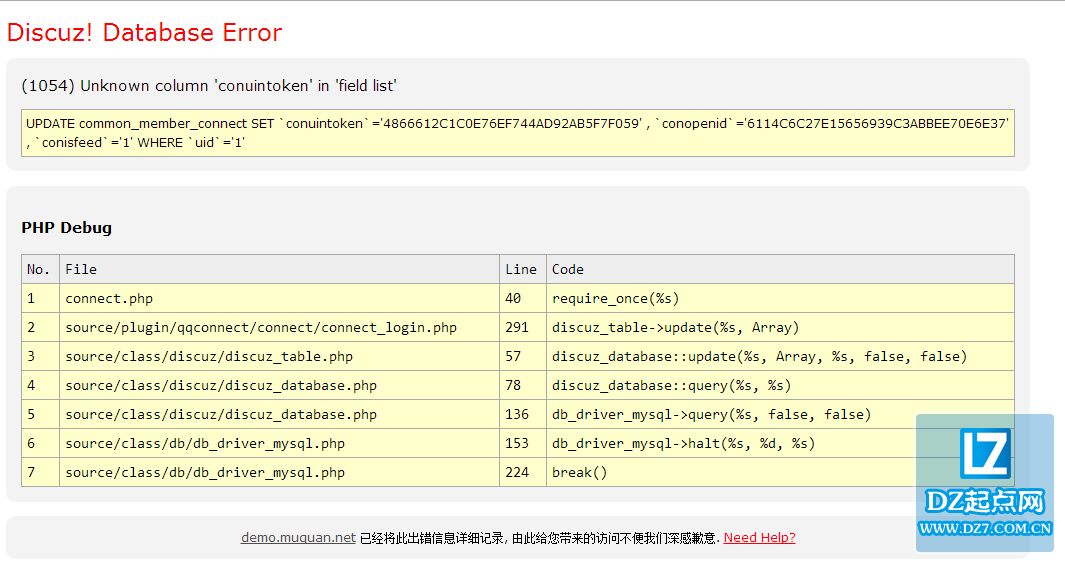The image size is (1065, 564).
Task: Click line number 57 cell
Action: pos(523,356)
